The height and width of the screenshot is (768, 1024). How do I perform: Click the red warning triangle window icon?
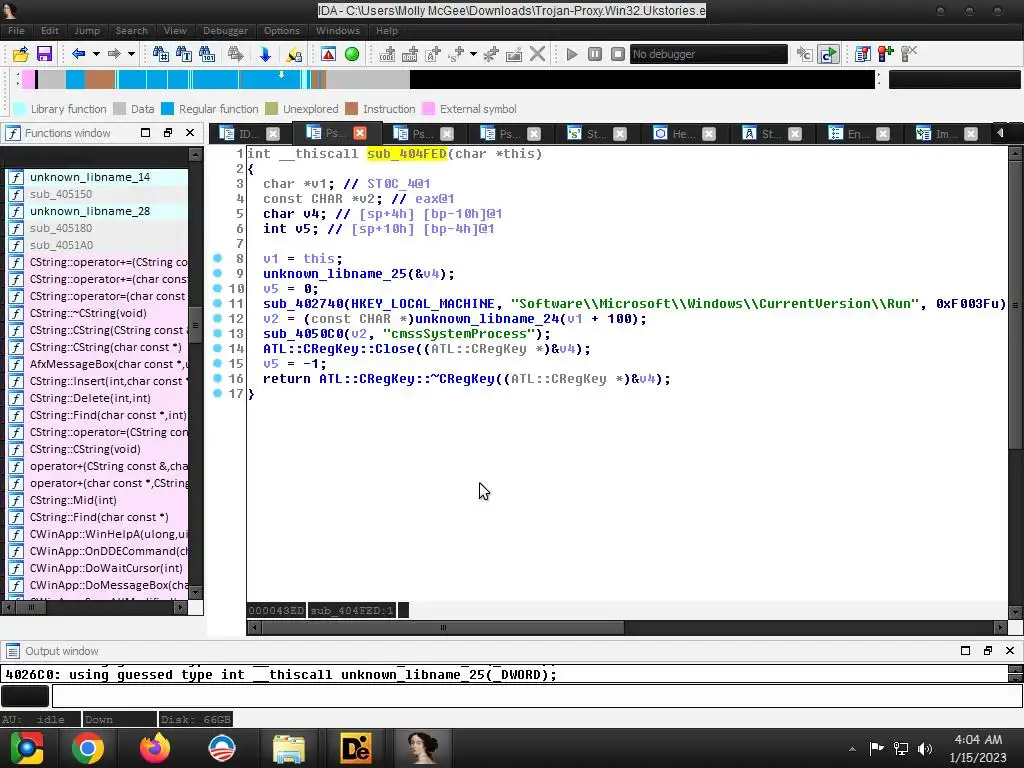(x=328, y=54)
